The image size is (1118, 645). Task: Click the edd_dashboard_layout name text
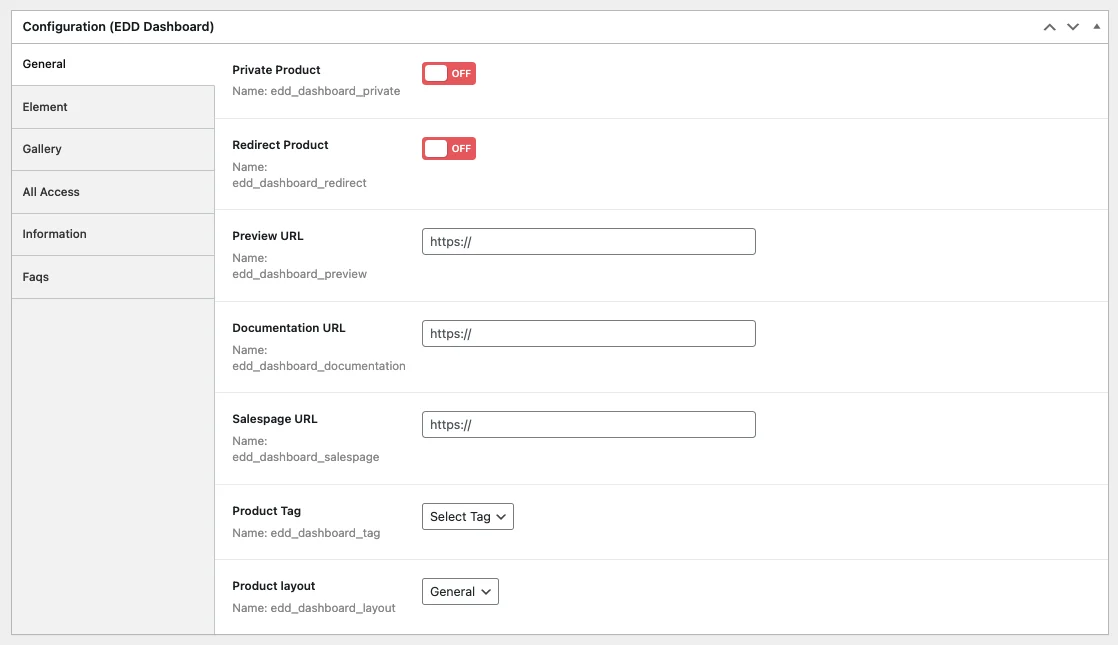pyautogui.click(x=333, y=608)
